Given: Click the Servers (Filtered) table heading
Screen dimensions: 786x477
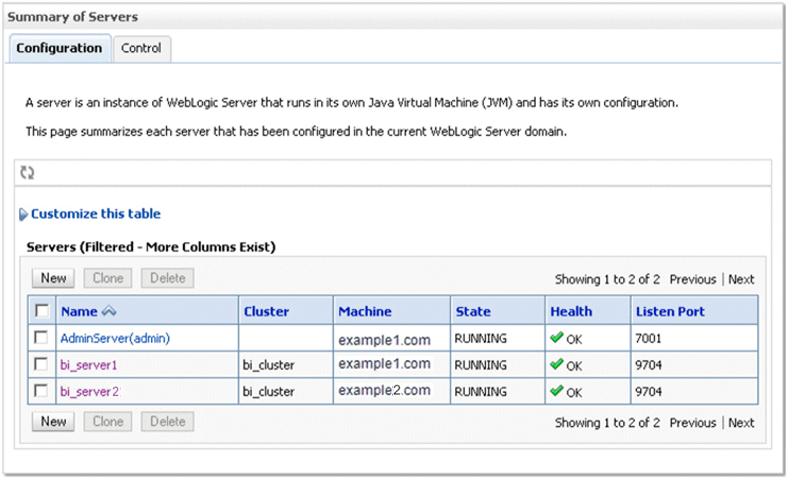Looking at the screenshot, I should [151, 247].
